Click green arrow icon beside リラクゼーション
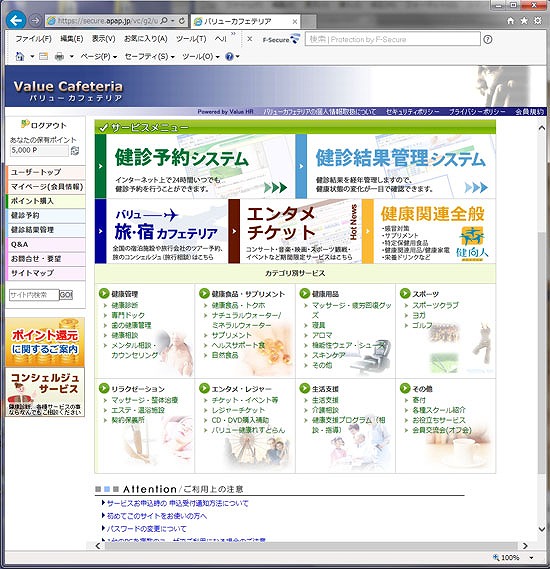This screenshot has width=550, height=569. click(104, 388)
